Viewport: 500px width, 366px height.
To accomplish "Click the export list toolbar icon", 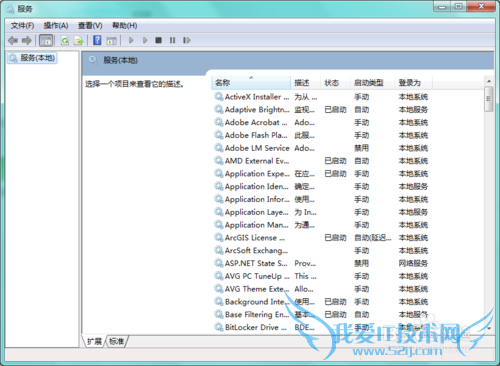I will click(79, 41).
